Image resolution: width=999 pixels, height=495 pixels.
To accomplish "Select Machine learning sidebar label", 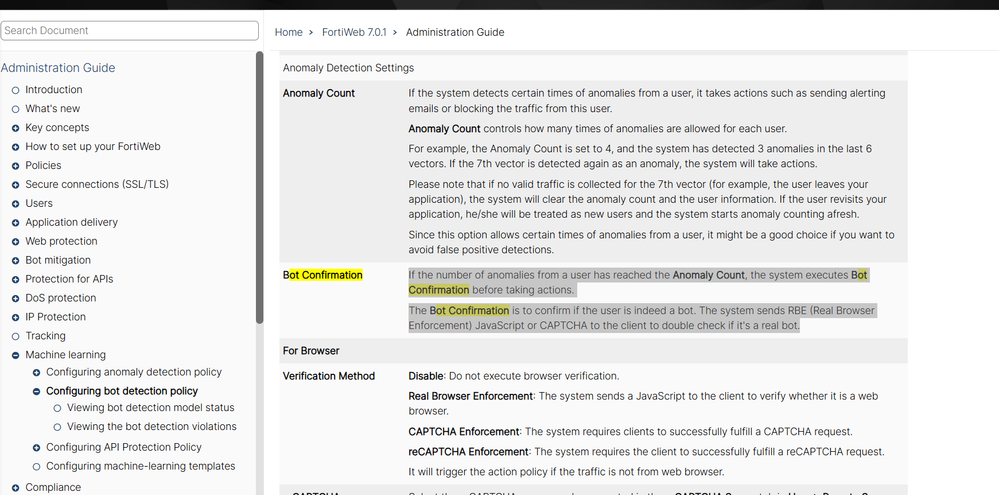I will pyautogui.click(x=66, y=355).
